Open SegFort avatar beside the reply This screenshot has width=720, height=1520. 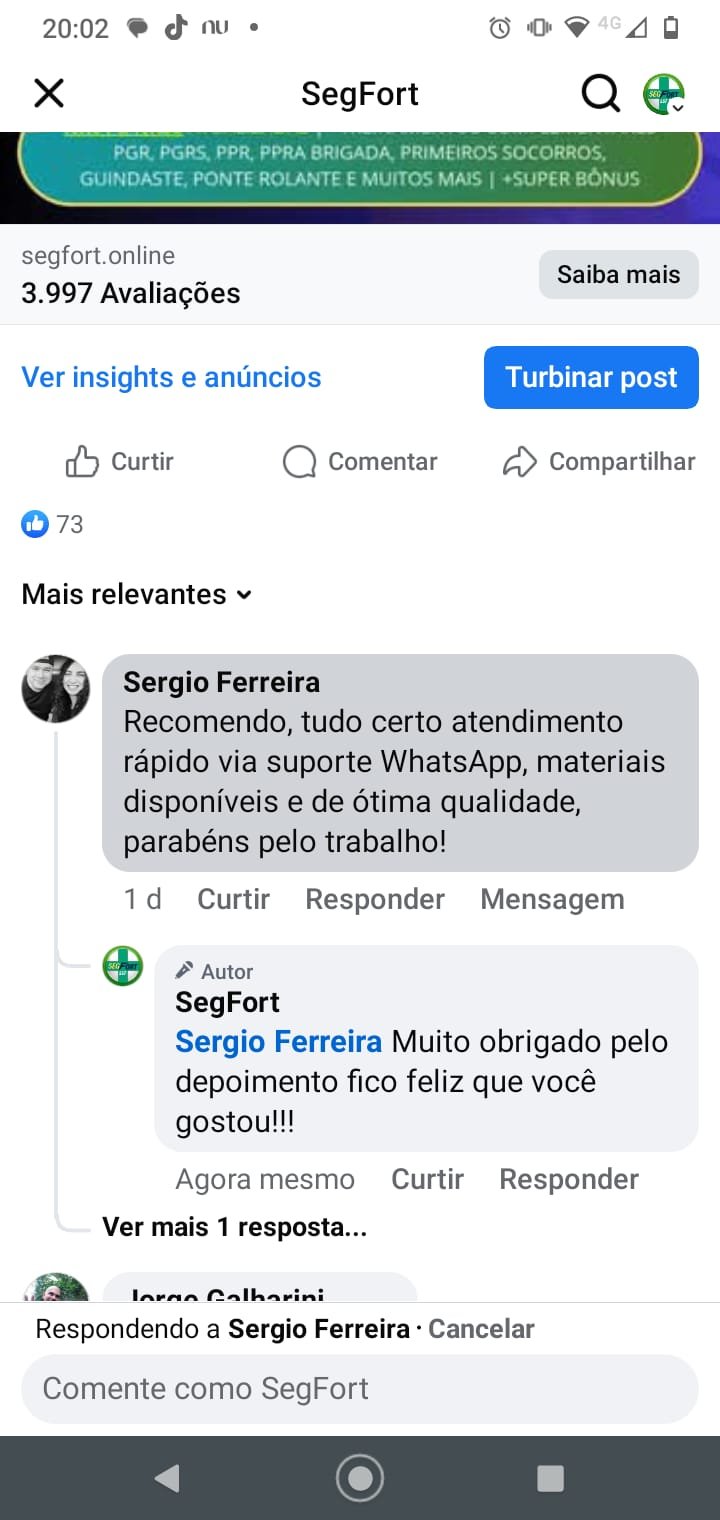[123, 966]
